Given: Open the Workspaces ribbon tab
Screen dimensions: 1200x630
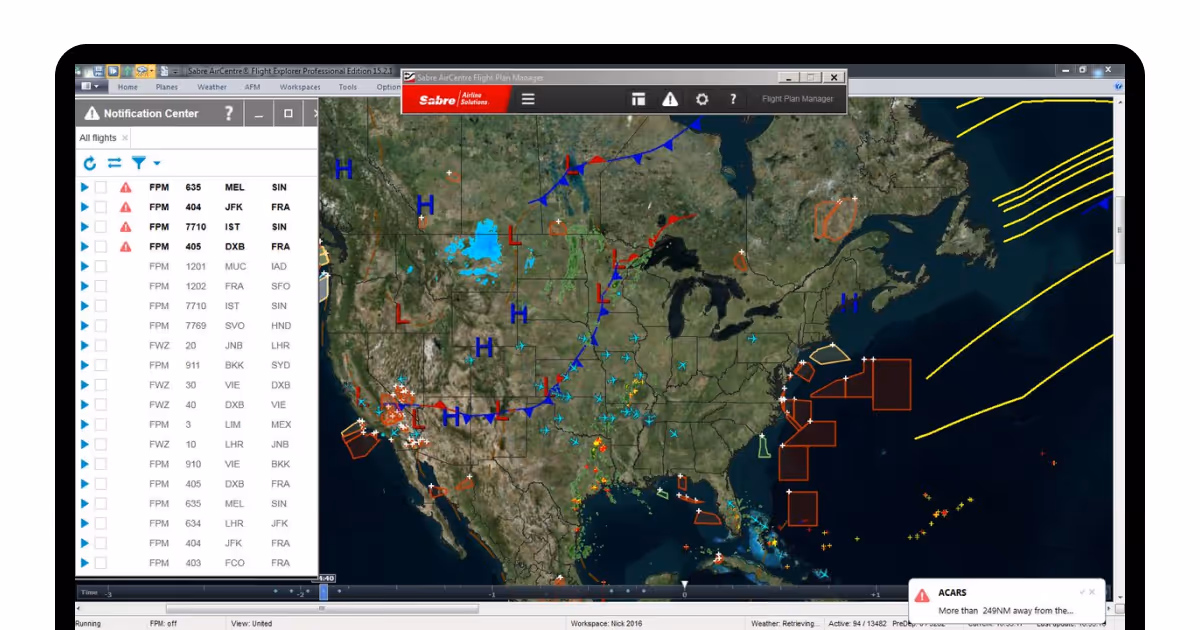Looking at the screenshot, I should (300, 87).
